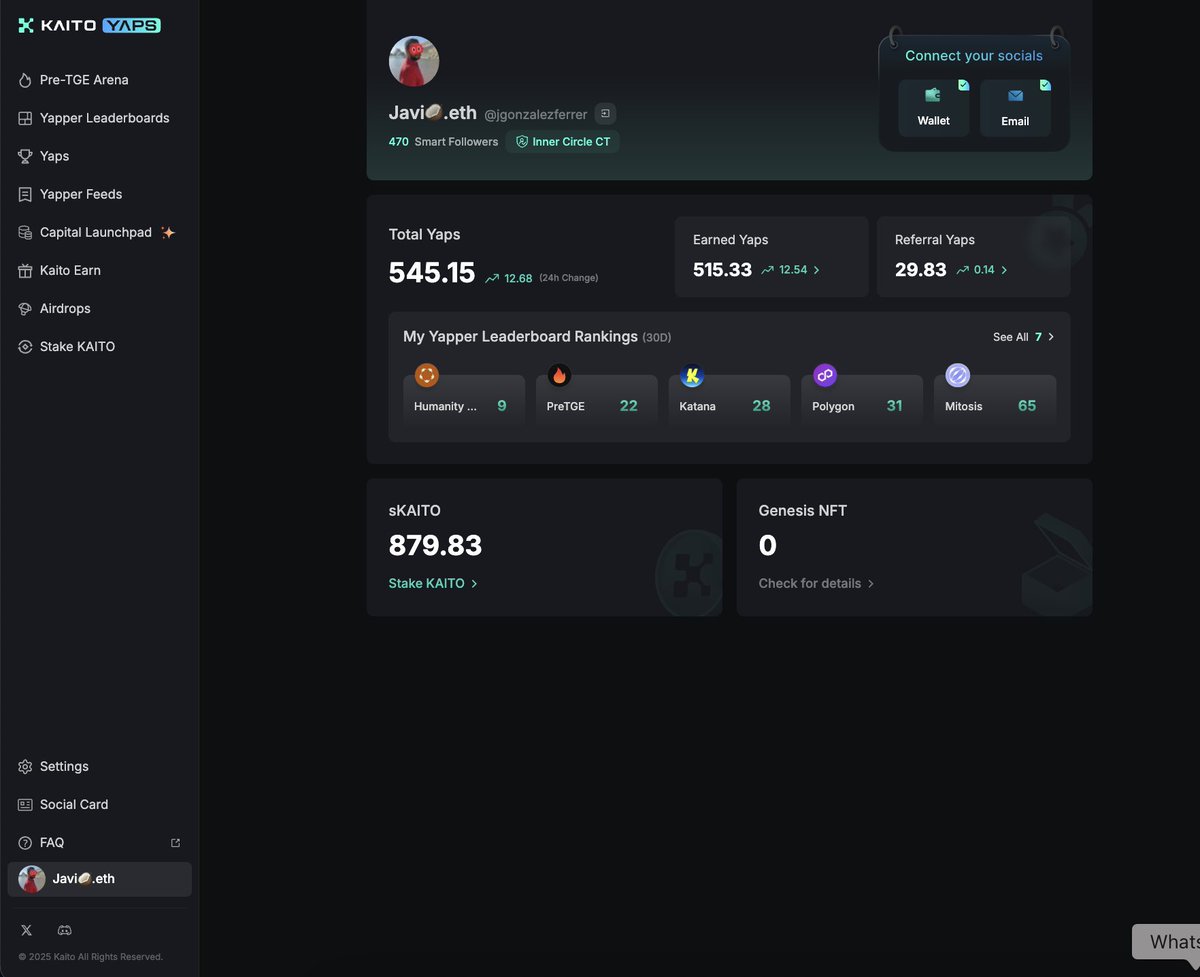Click the Check for details chevron
Image resolution: width=1200 pixels, height=977 pixels.
pos(871,584)
